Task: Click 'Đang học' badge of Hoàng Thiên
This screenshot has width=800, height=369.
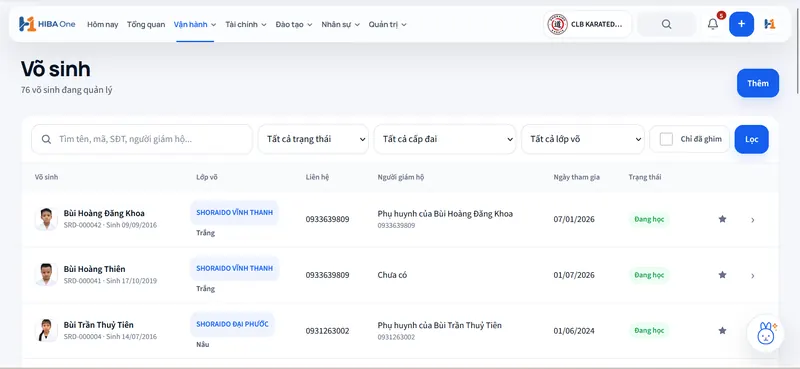Action: tap(649, 275)
